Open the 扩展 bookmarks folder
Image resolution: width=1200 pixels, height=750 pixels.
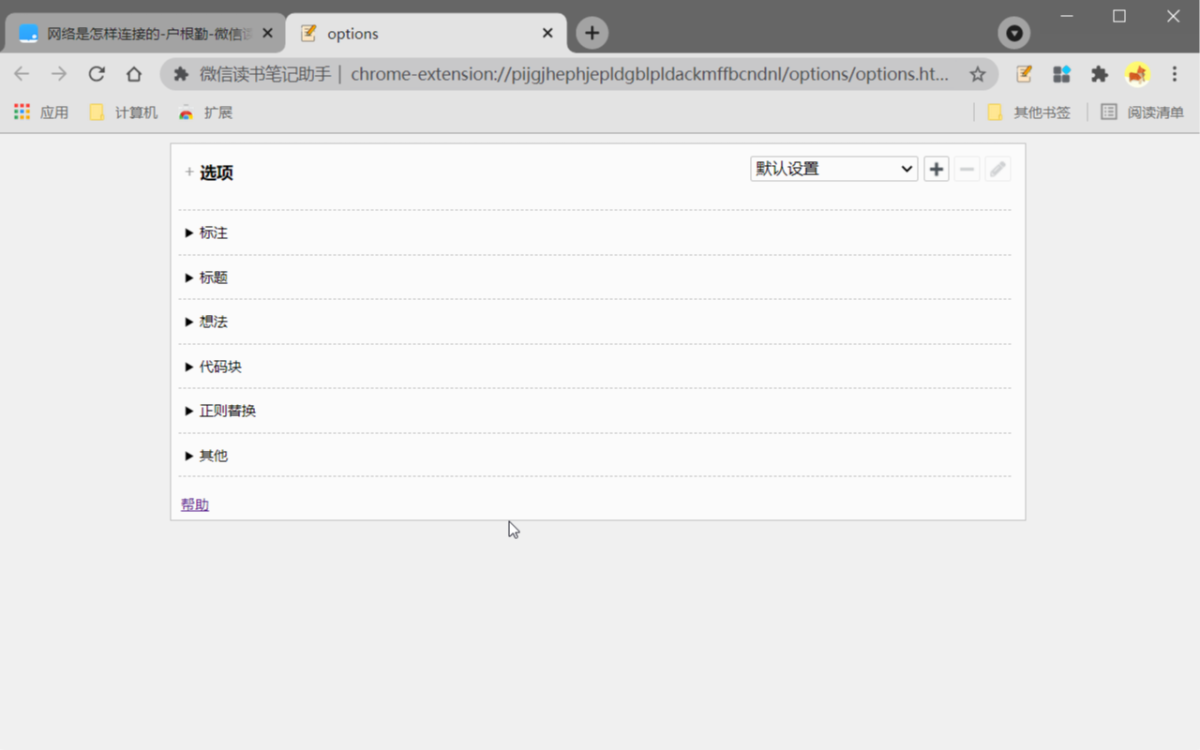(207, 112)
